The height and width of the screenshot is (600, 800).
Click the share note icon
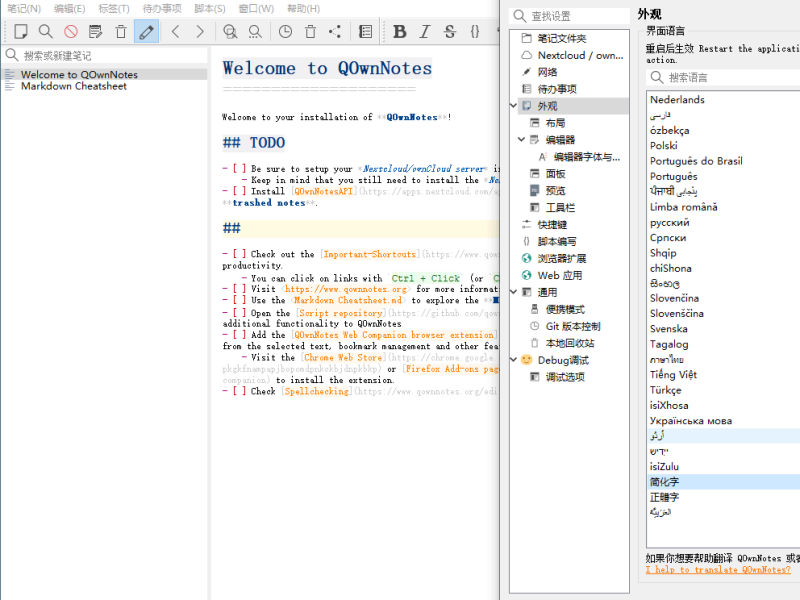[335, 32]
